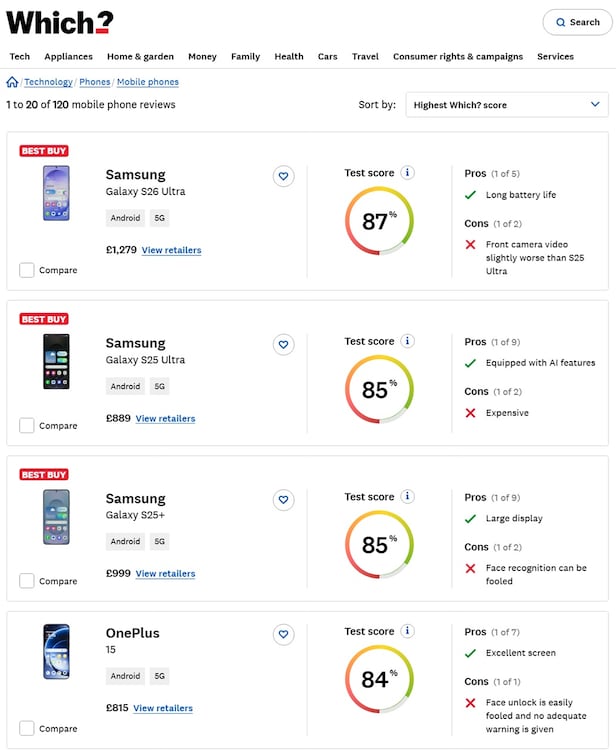Save OnePlus 15 using heart icon
Viewport: 616px width, 756px height.
click(283, 634)
